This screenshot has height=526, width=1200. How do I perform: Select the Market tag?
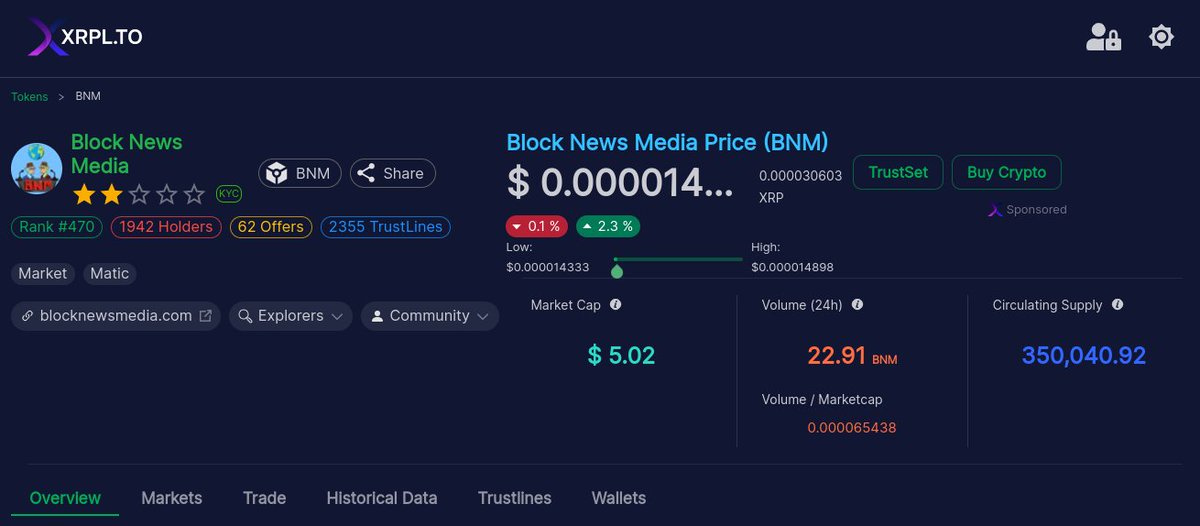tap(43, 273)
